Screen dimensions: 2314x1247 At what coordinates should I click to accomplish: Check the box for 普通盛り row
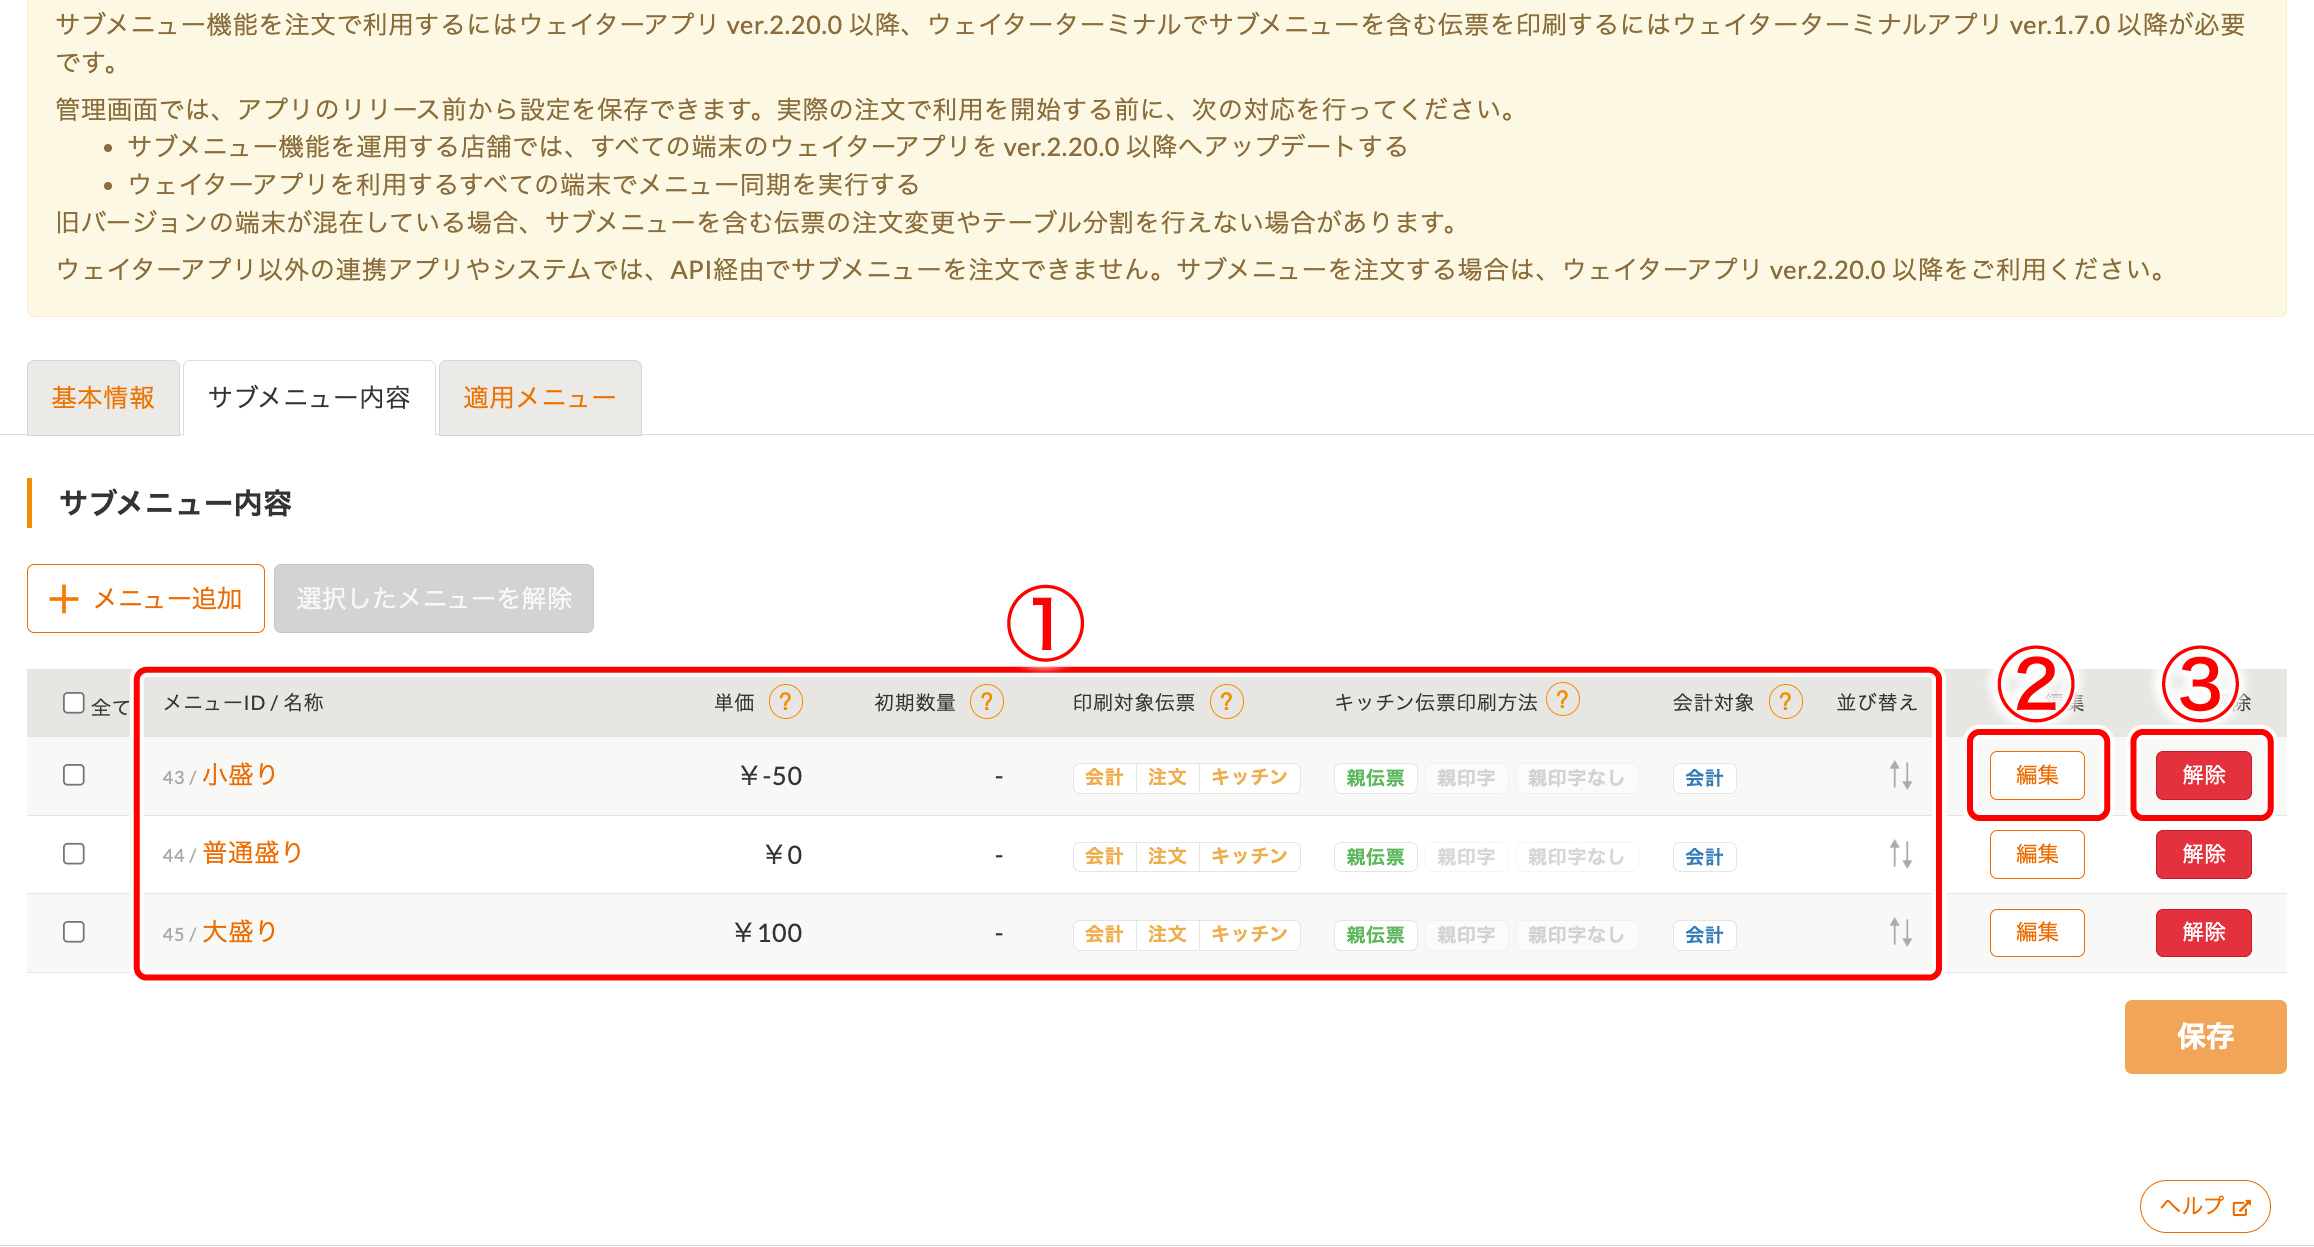[x=74, y=854]
